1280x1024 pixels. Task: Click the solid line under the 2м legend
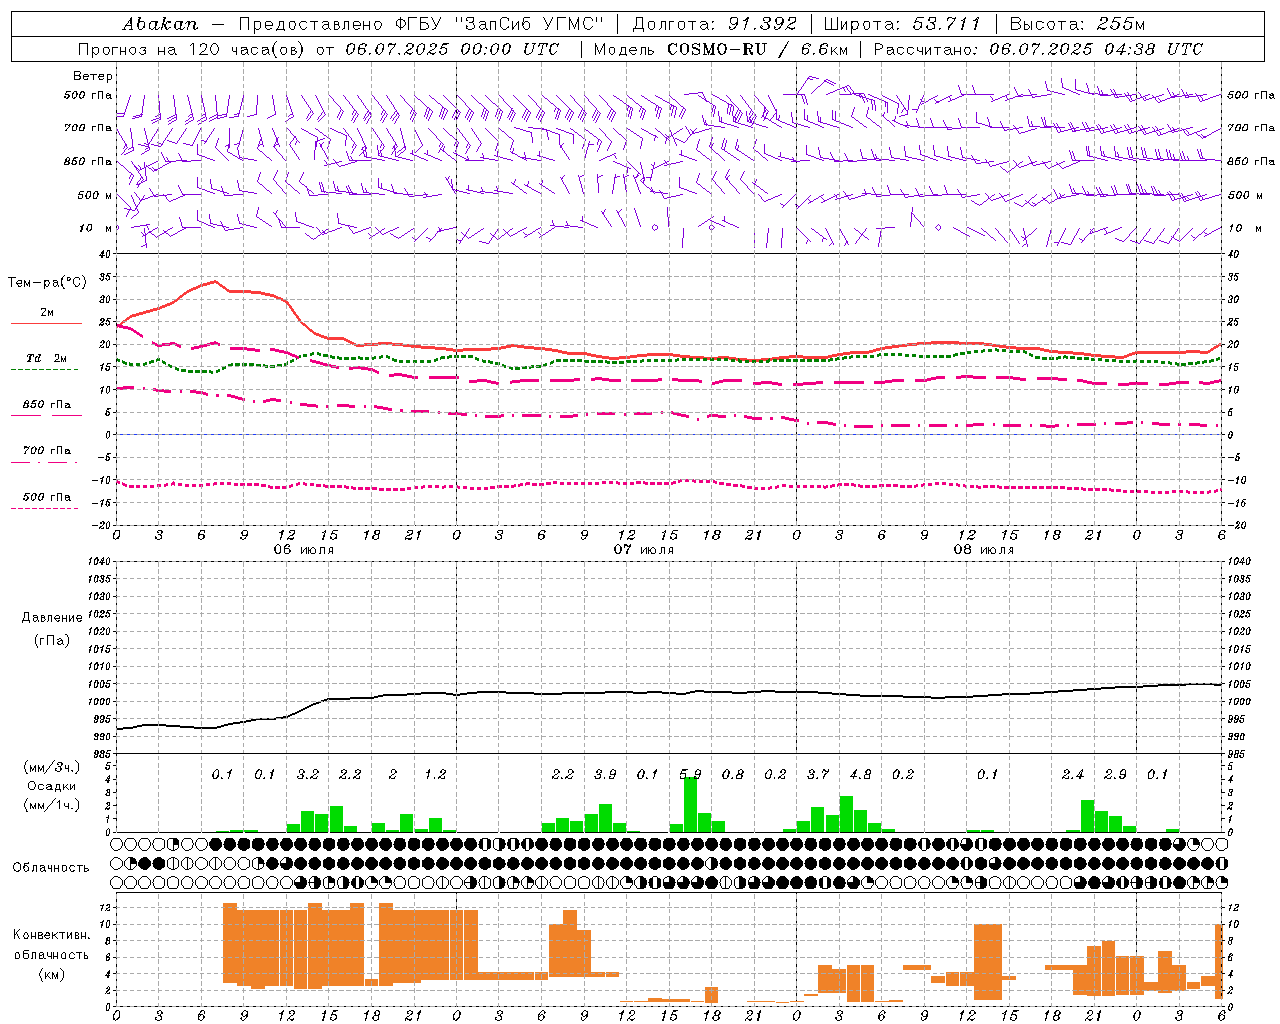(x=46, y=324)
